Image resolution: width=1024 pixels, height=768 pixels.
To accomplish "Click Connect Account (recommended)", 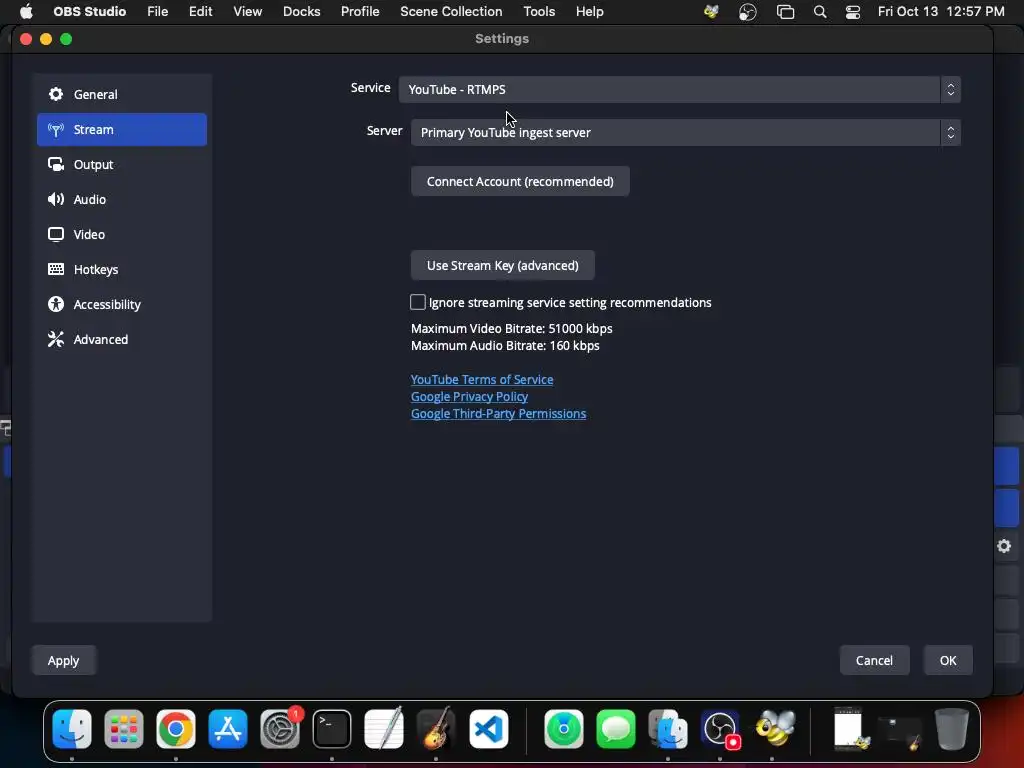I will click(520, 182).
